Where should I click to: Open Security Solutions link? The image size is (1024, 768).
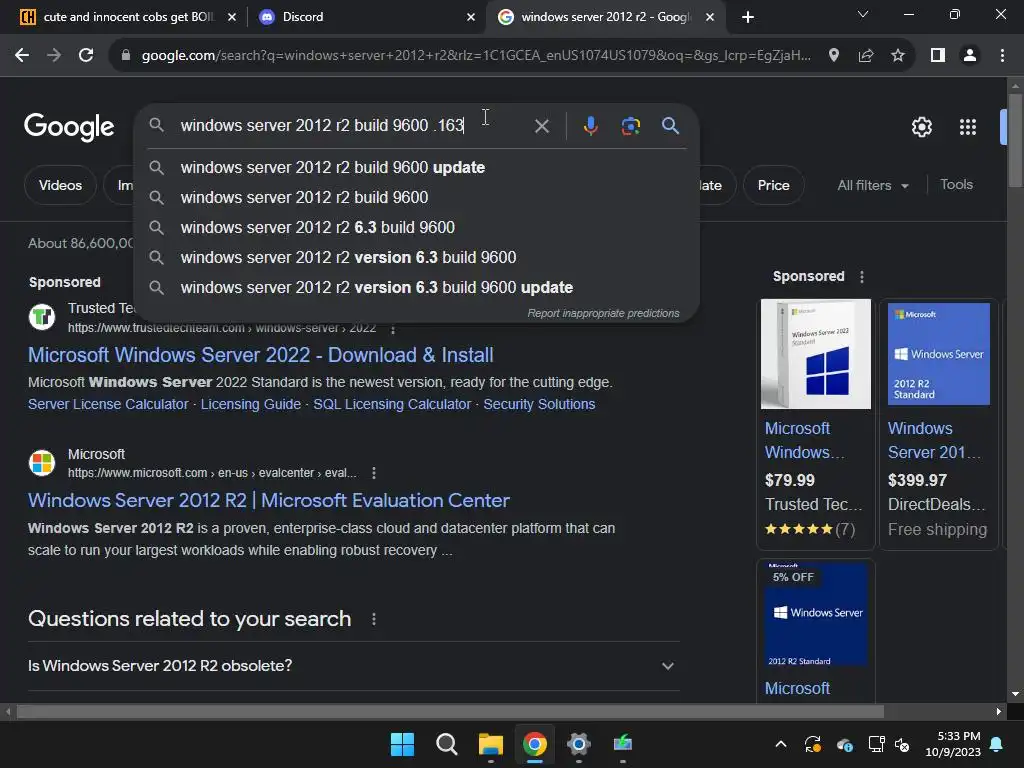[x=539, y=404]
